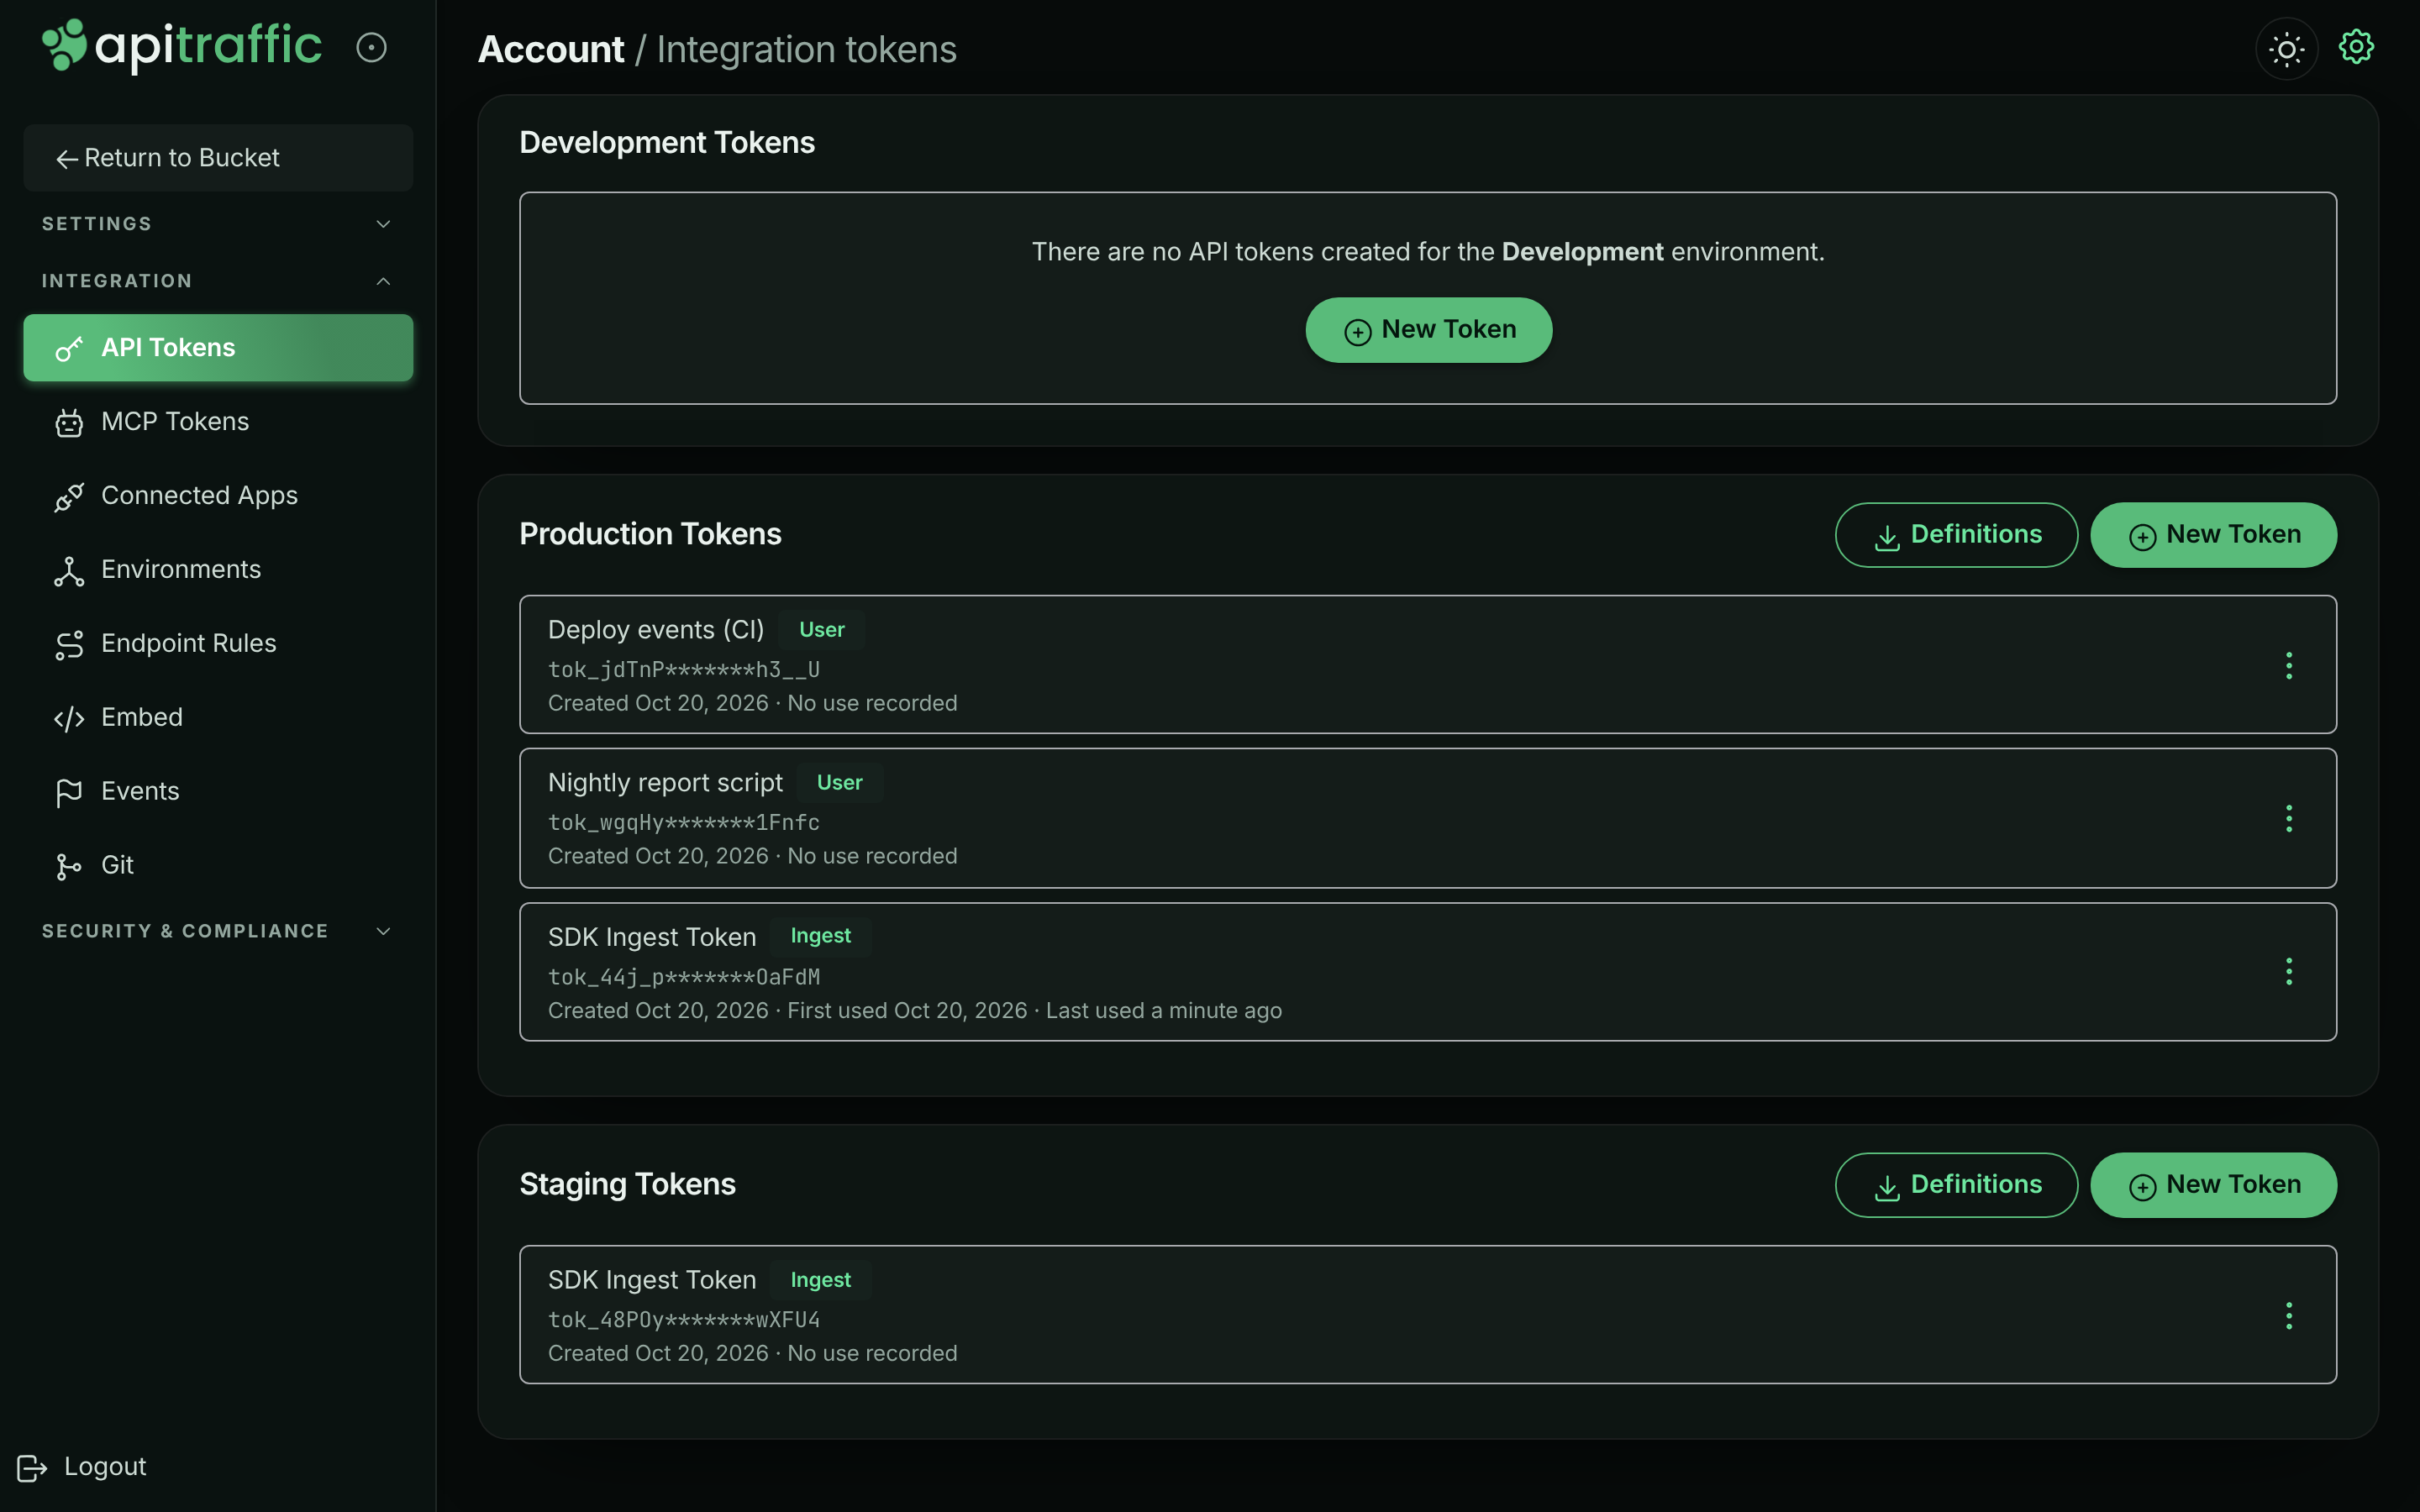Click Nightly report script token name

click(x=665, y=783)
